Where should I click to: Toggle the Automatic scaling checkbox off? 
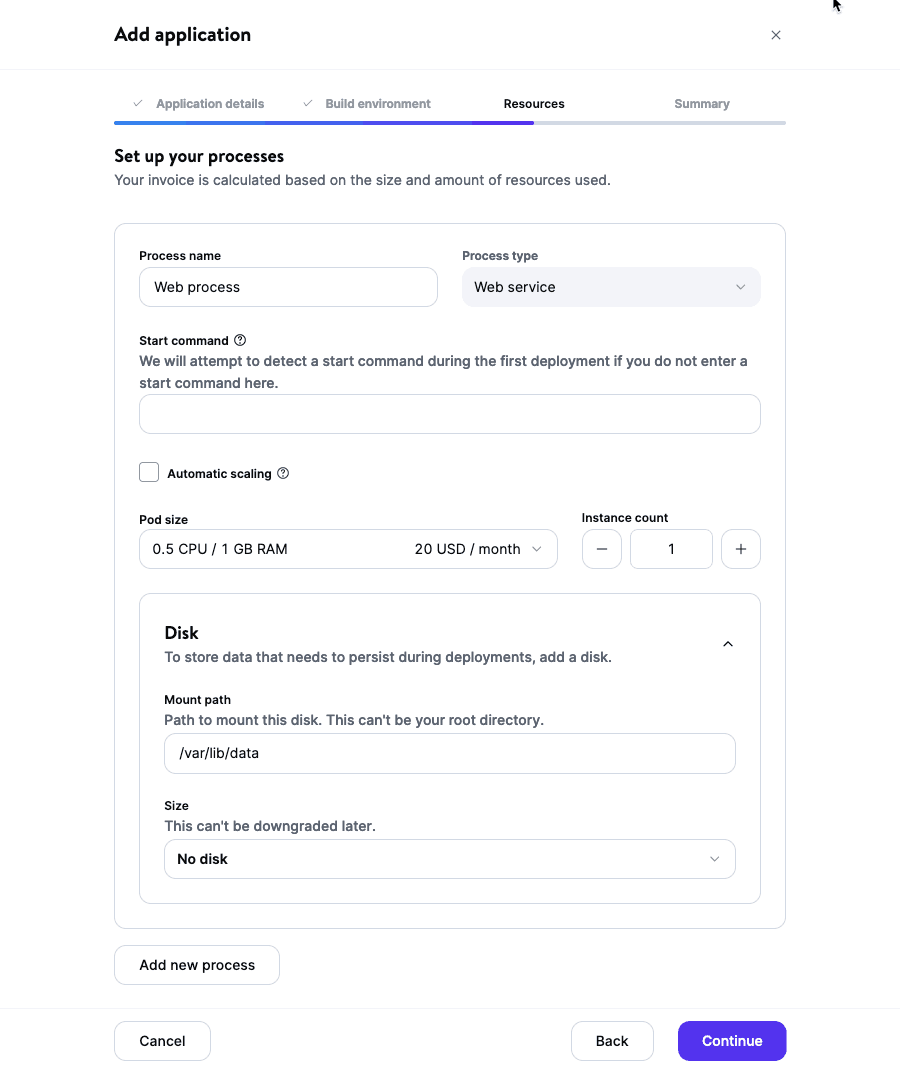[x=149, y=471]
